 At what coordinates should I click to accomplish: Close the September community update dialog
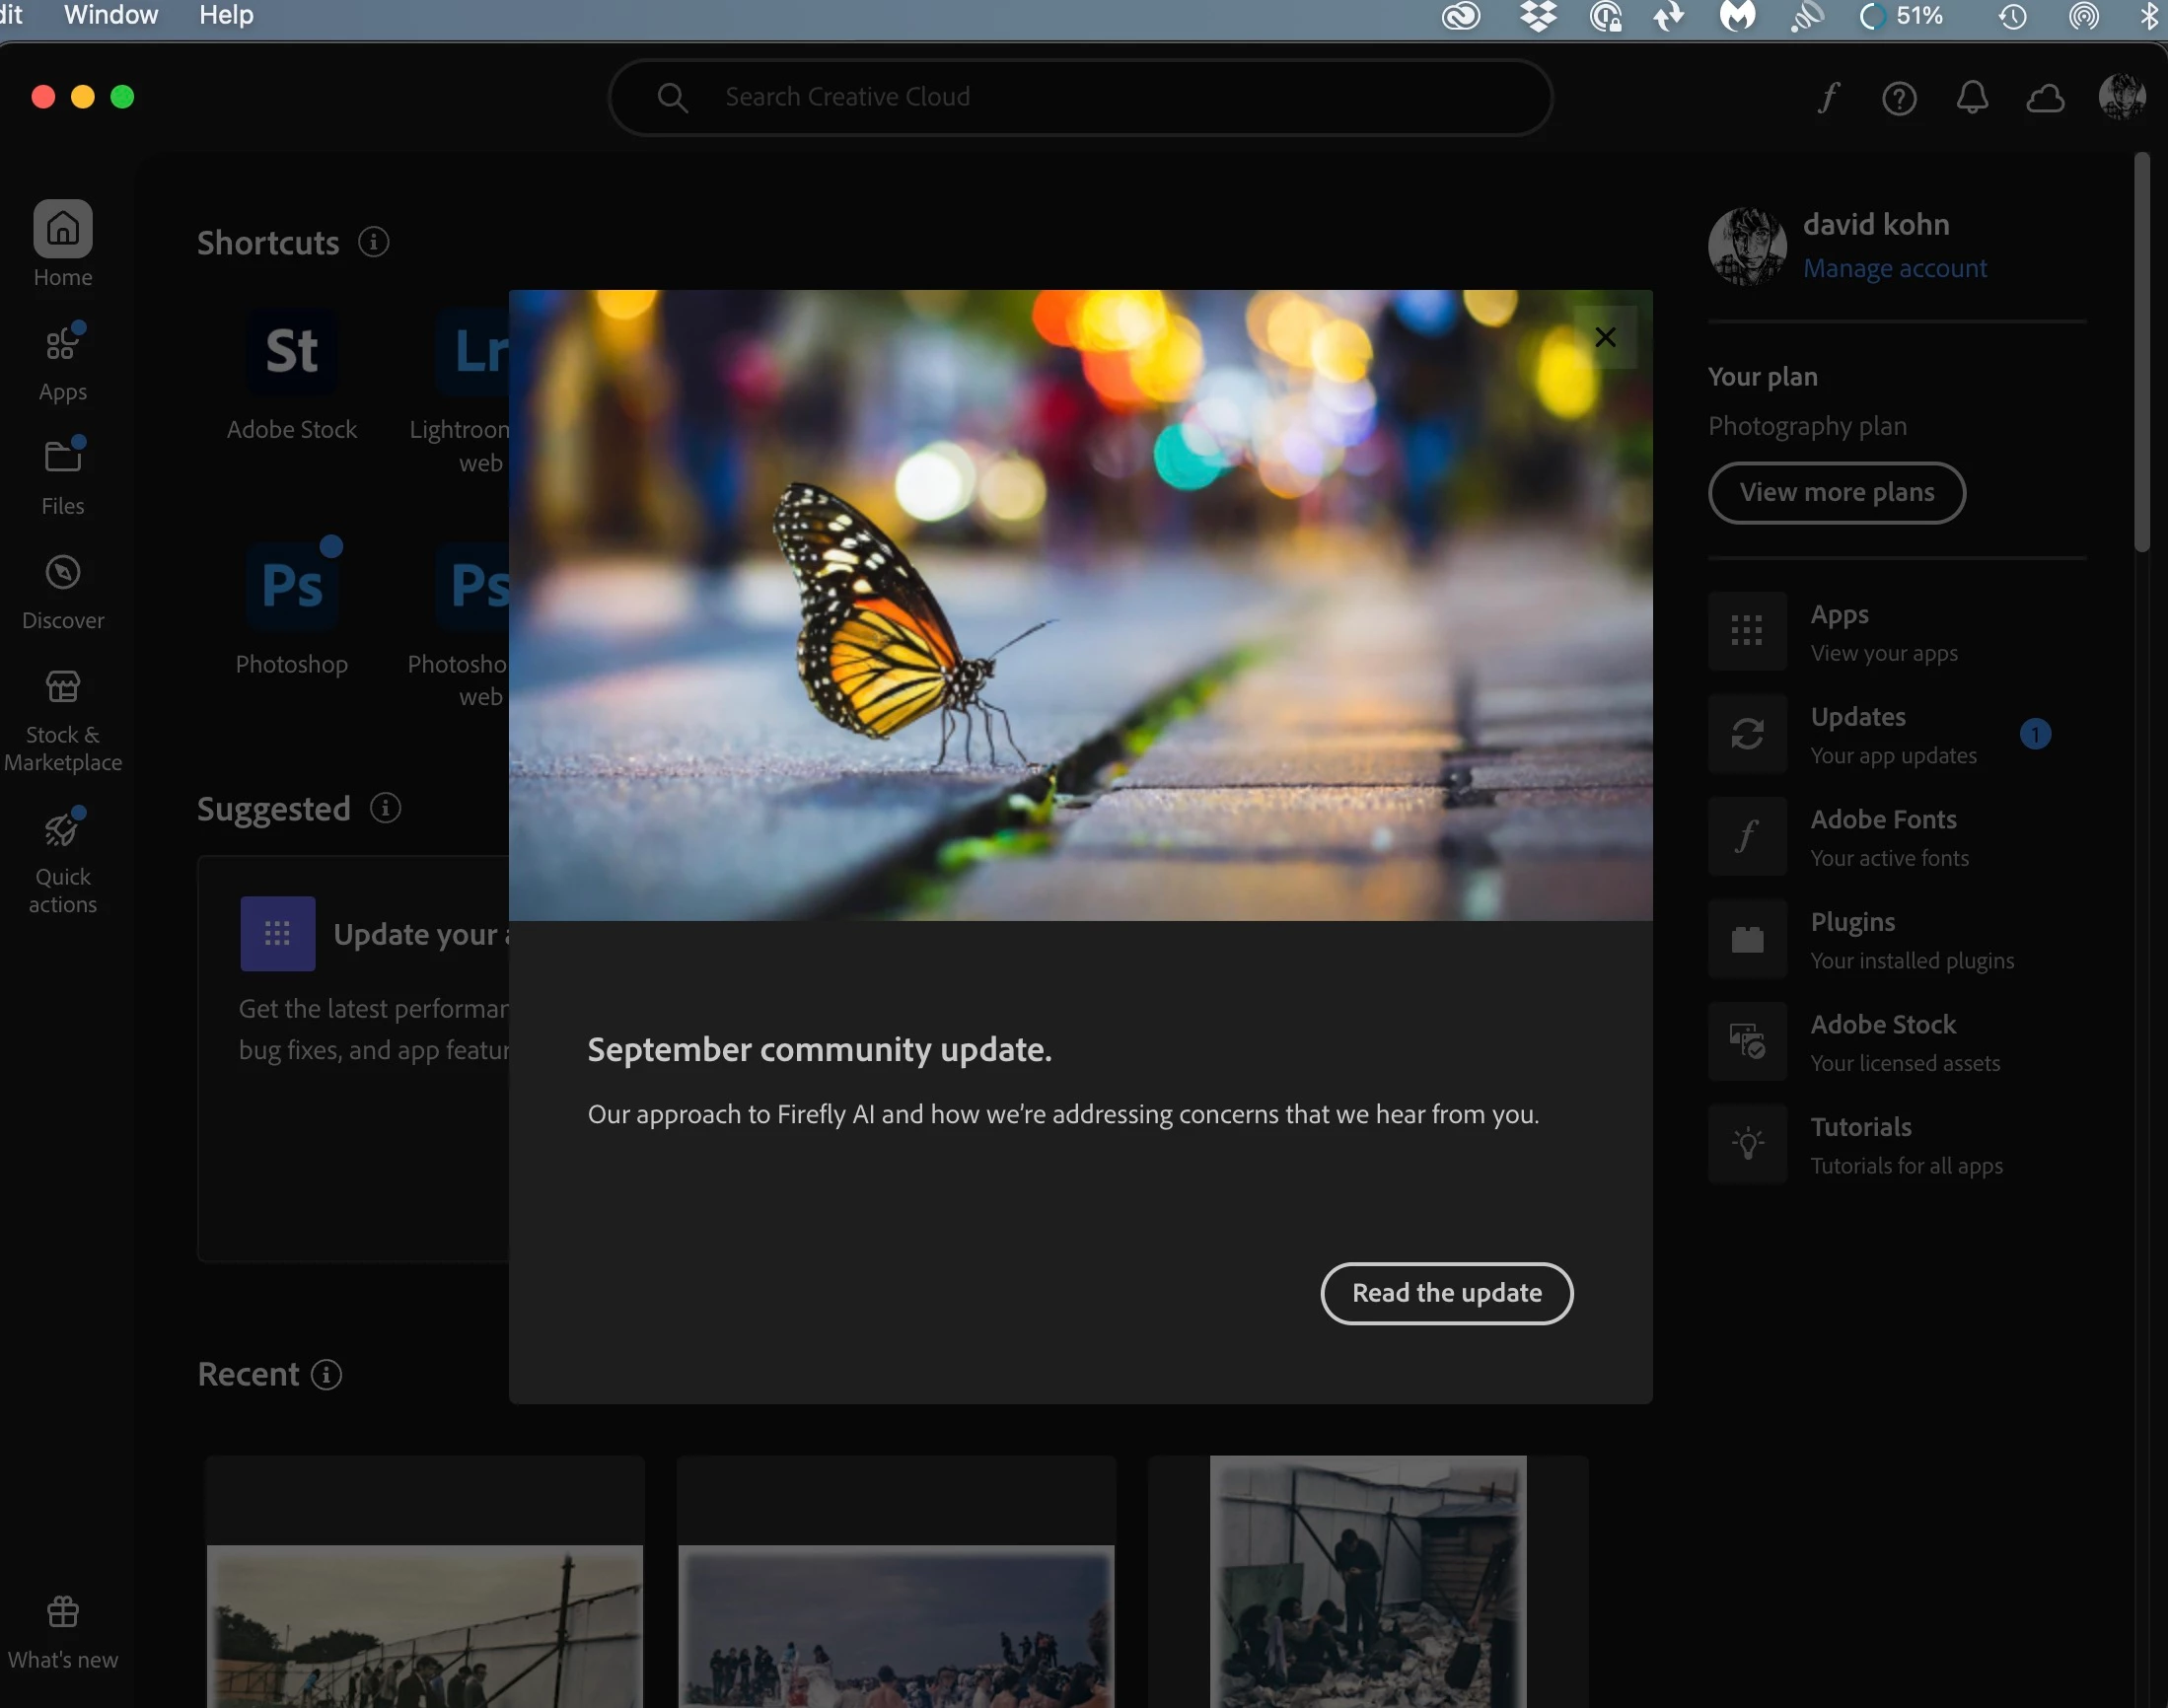[x=1604, y=338]
